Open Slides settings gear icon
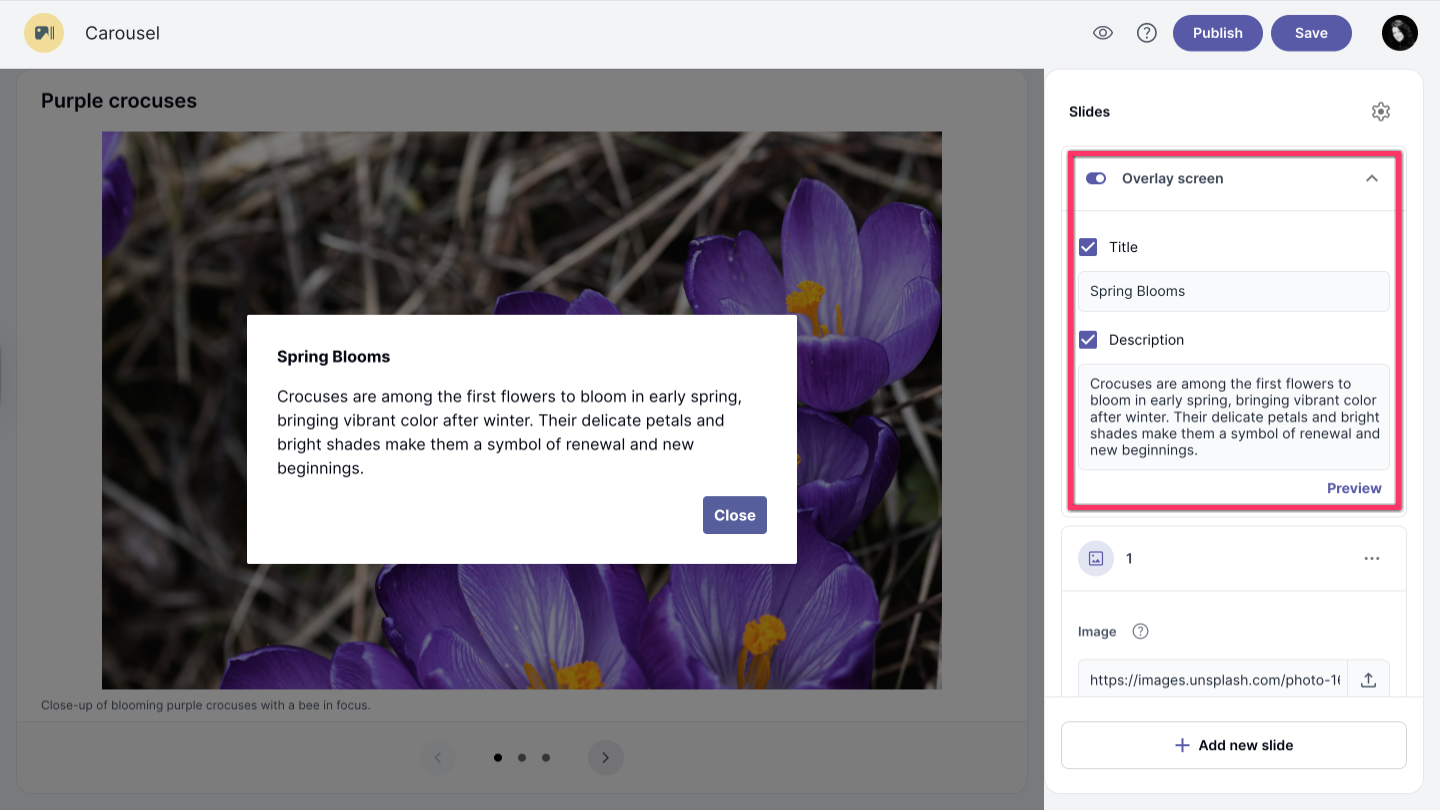This screenshot has width=1440, height=810. click(x=1380, y=112)
